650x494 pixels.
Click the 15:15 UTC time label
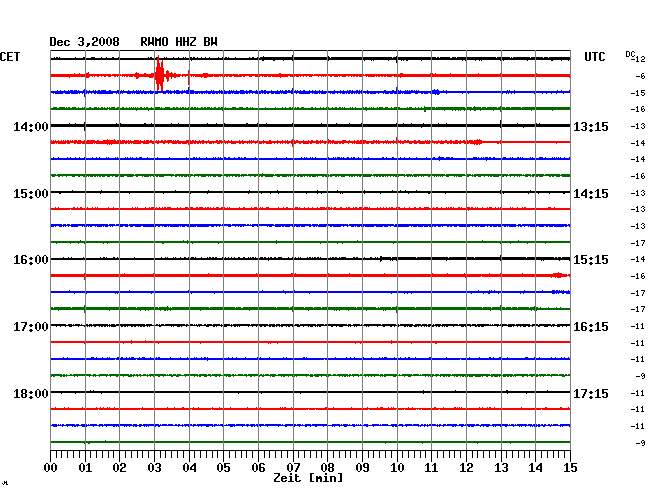tap(591, 260)
